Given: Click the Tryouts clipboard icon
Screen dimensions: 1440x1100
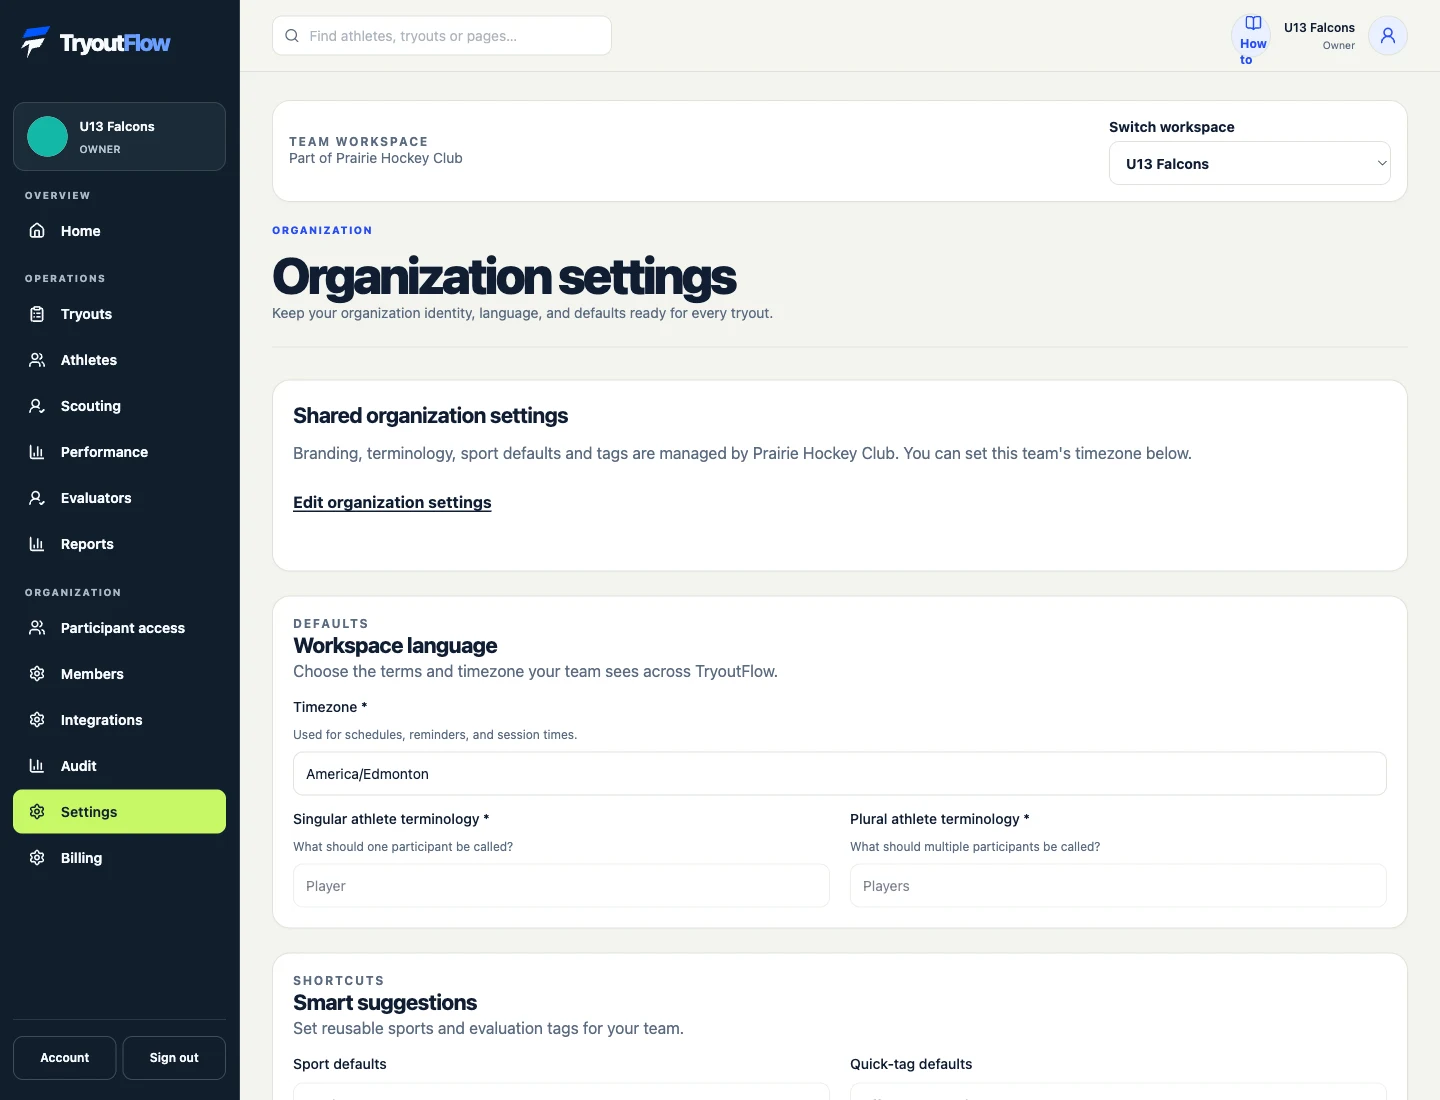Looking at the screenshot, I should [37, 314].
